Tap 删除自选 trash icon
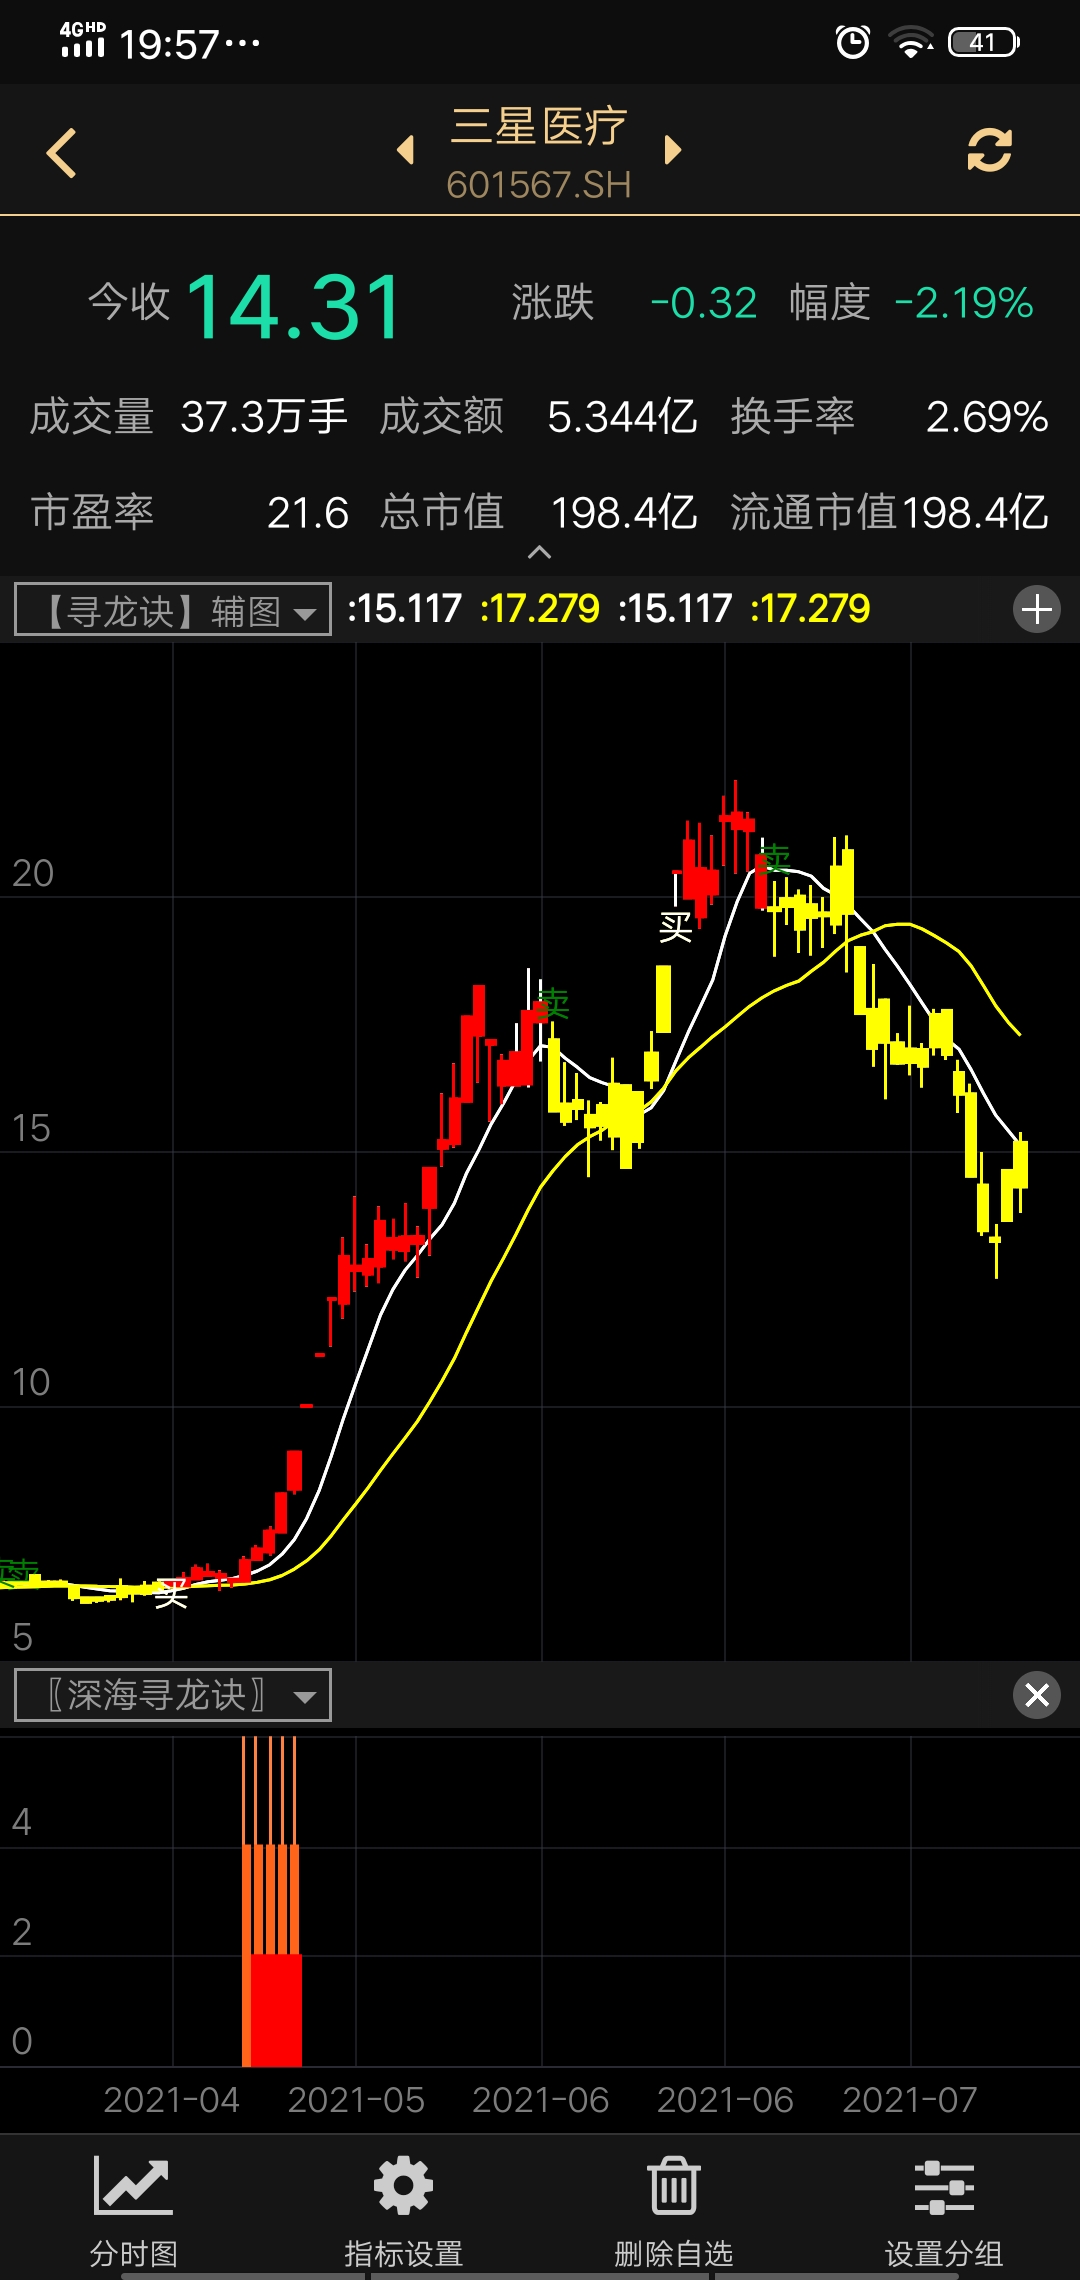The image size is (1080, 2280). [x=673, y=2212]
